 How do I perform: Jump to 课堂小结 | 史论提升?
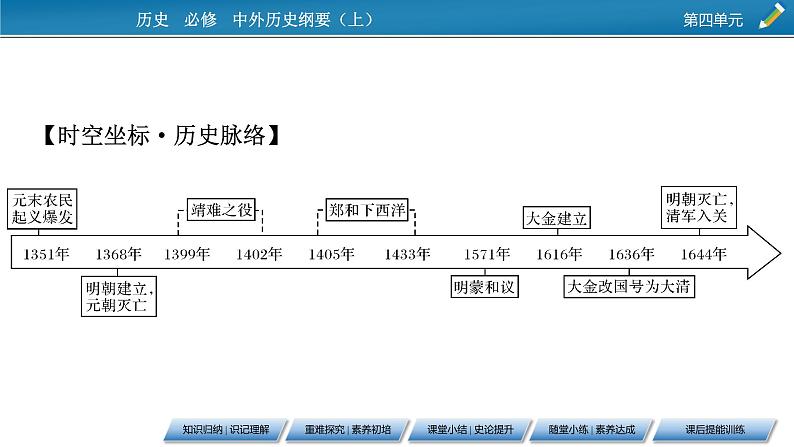coord(464,428)
